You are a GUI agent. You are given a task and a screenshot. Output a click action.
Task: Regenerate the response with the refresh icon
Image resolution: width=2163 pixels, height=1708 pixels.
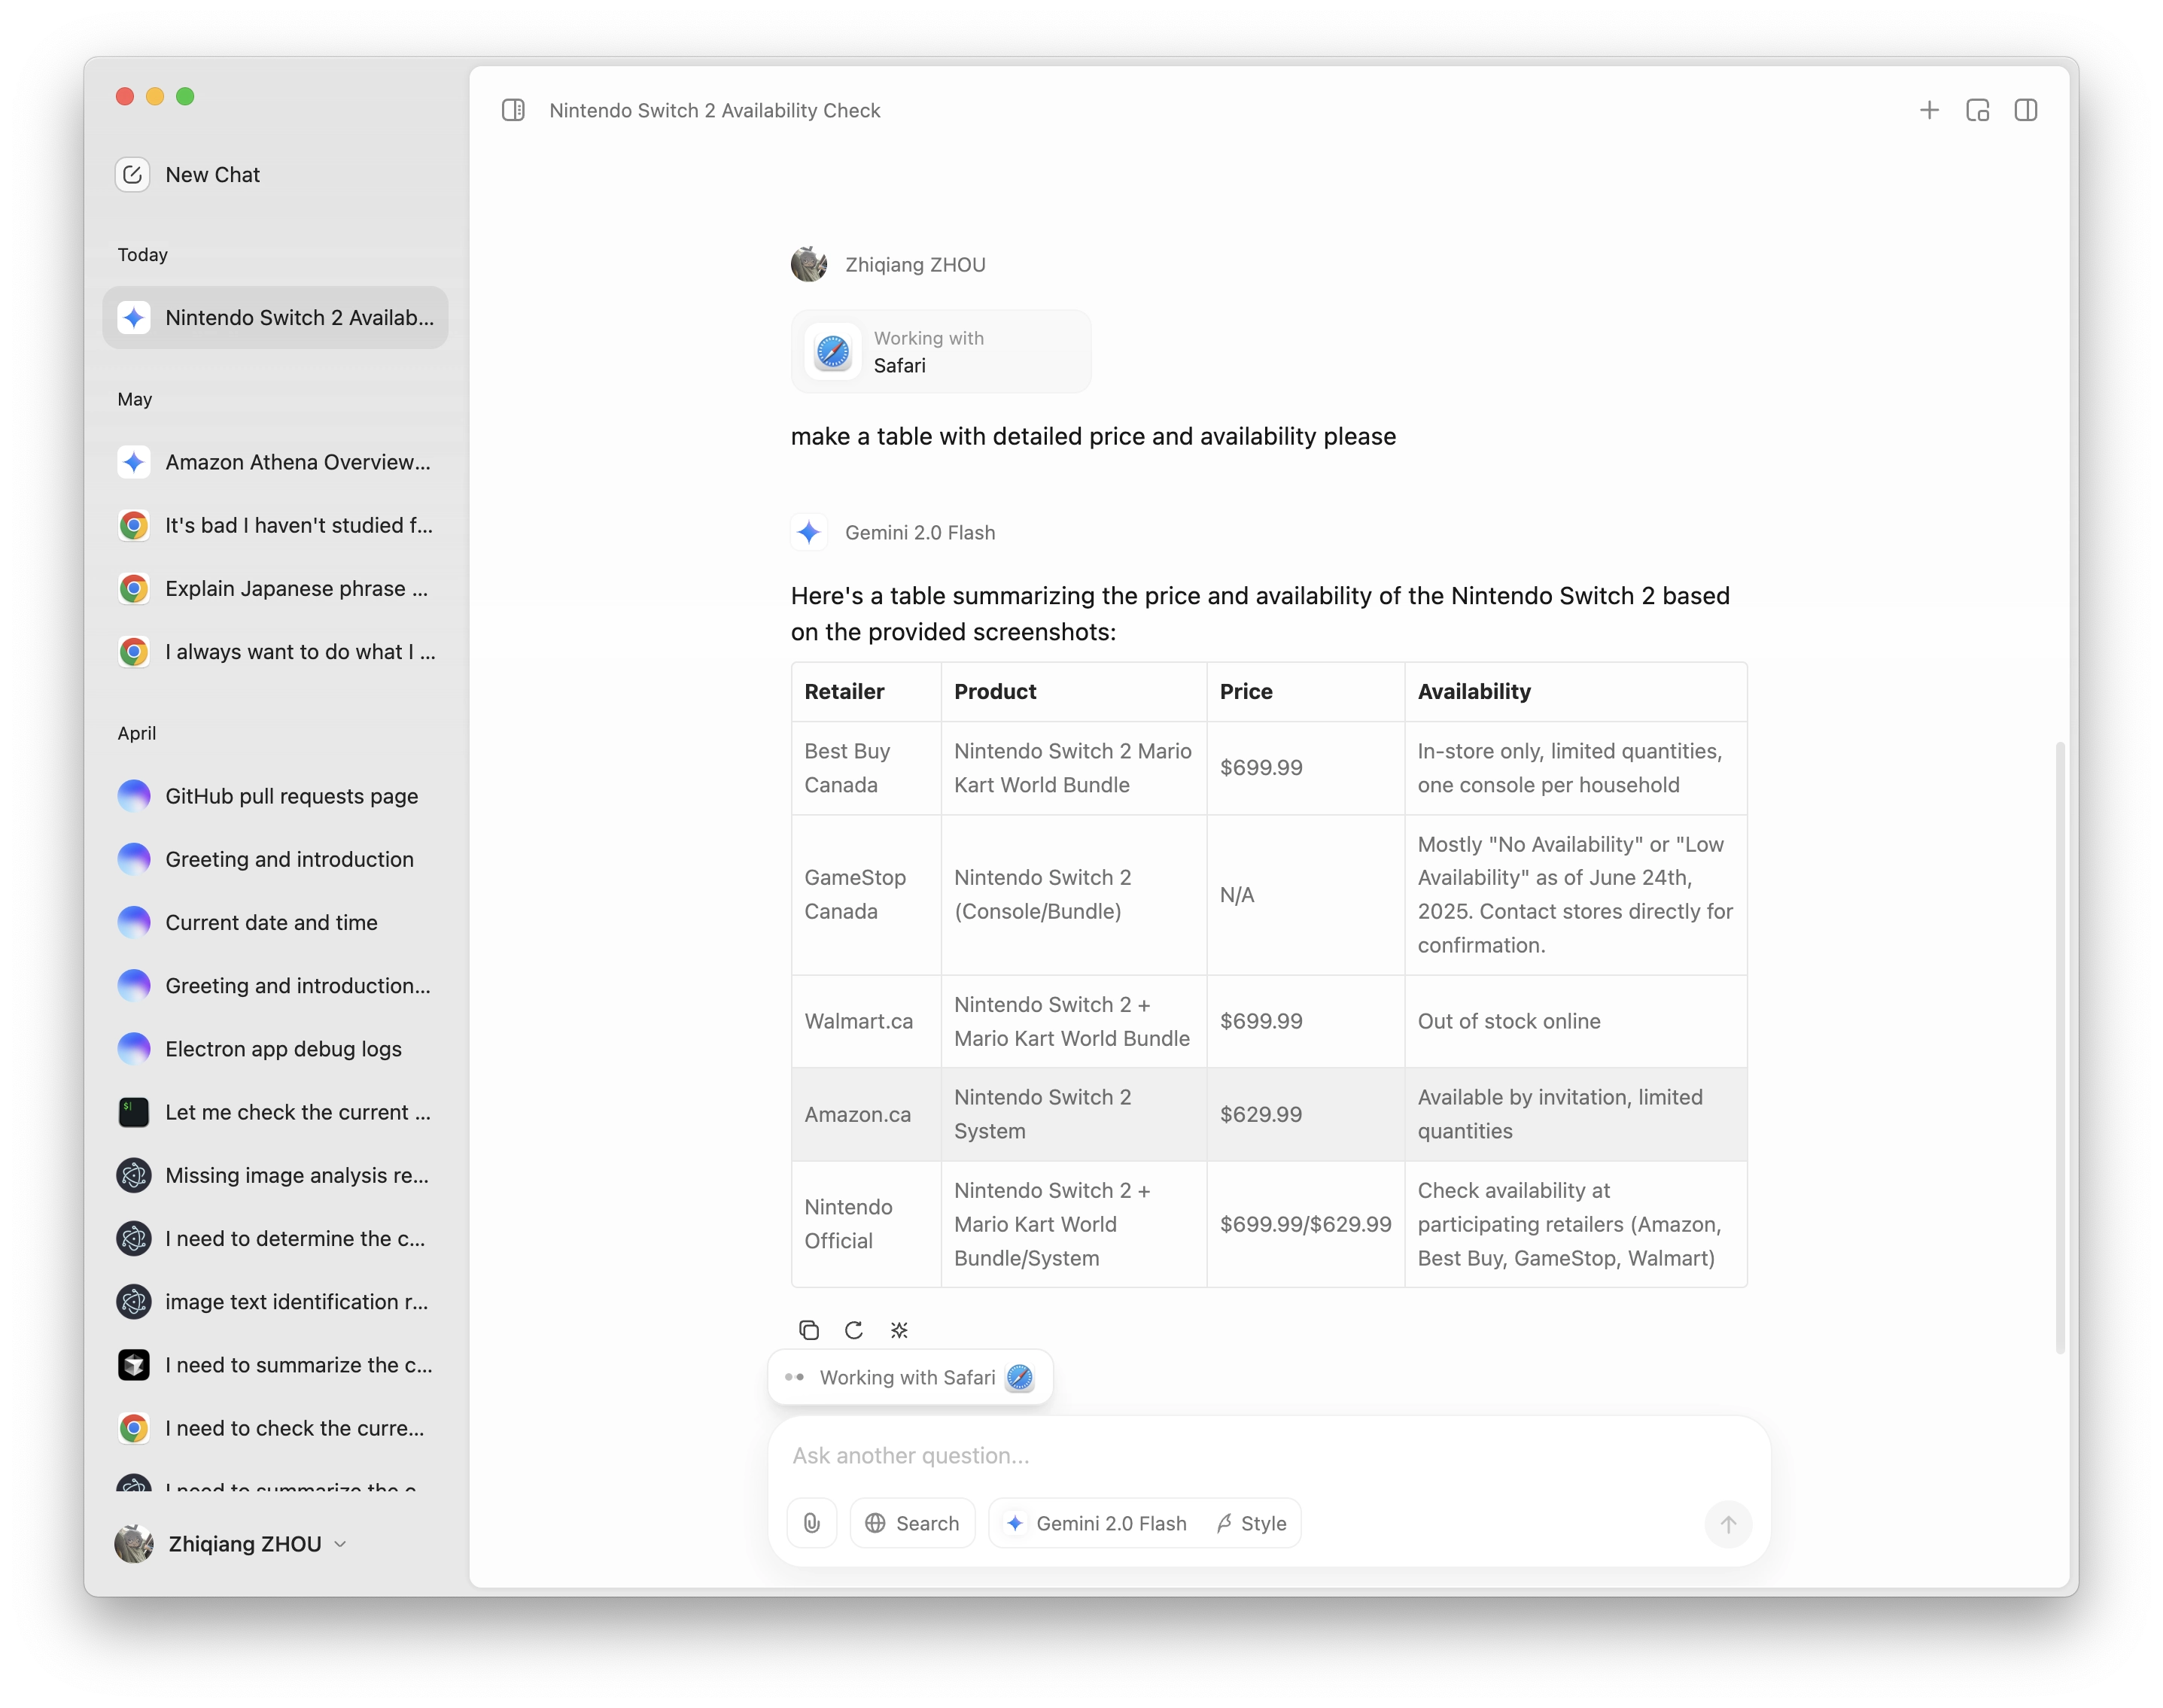[853, 1329]
